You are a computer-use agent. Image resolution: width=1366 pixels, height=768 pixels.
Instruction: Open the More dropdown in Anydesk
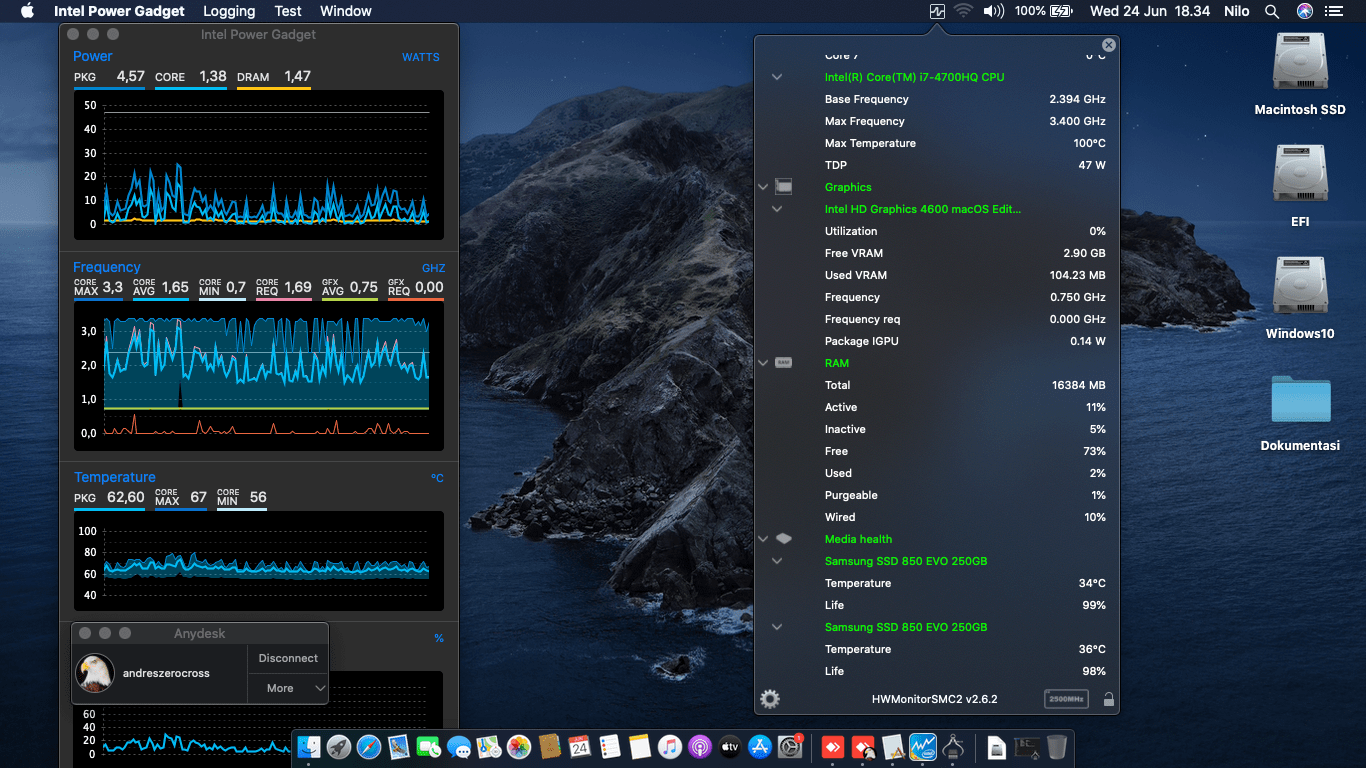click(288, 688)
